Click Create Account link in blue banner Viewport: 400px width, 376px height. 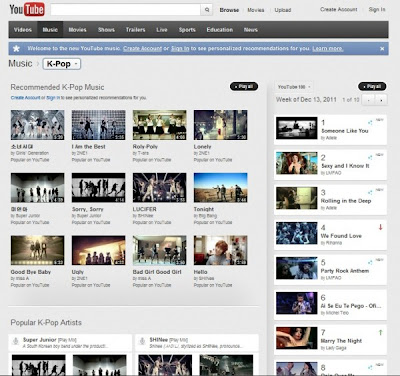pyautogui.click(x=142, y=49)
